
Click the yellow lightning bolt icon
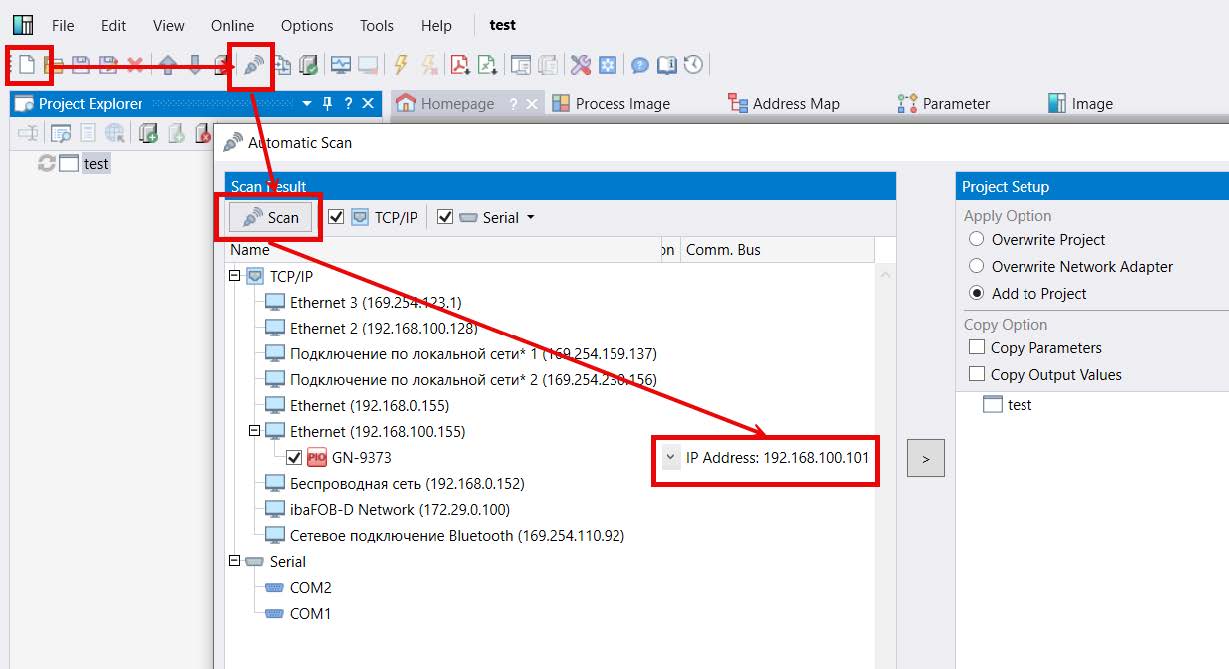click(x=401, y=65)
